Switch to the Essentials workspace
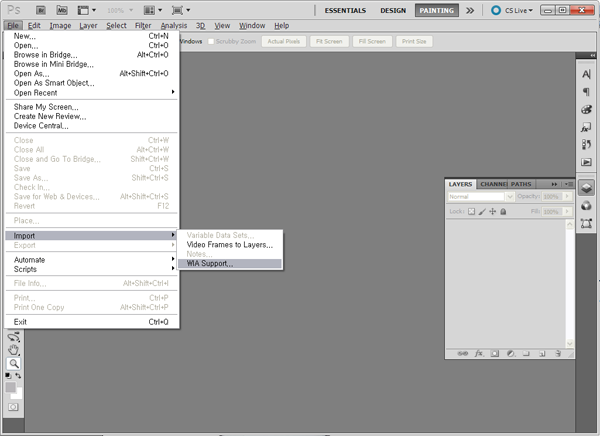 [x=345, y=10]
